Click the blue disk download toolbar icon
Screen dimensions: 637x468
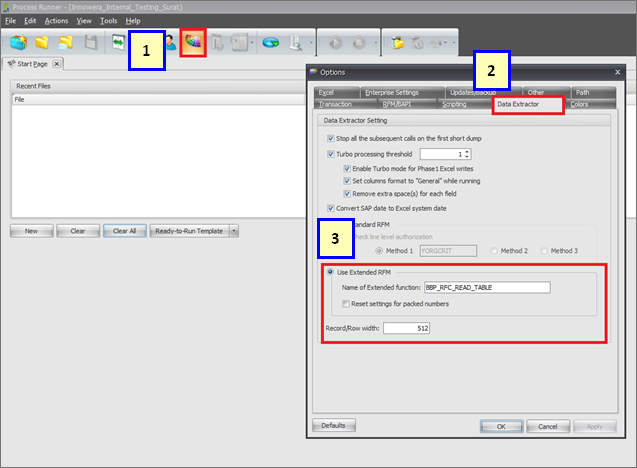tap(271, 43)
